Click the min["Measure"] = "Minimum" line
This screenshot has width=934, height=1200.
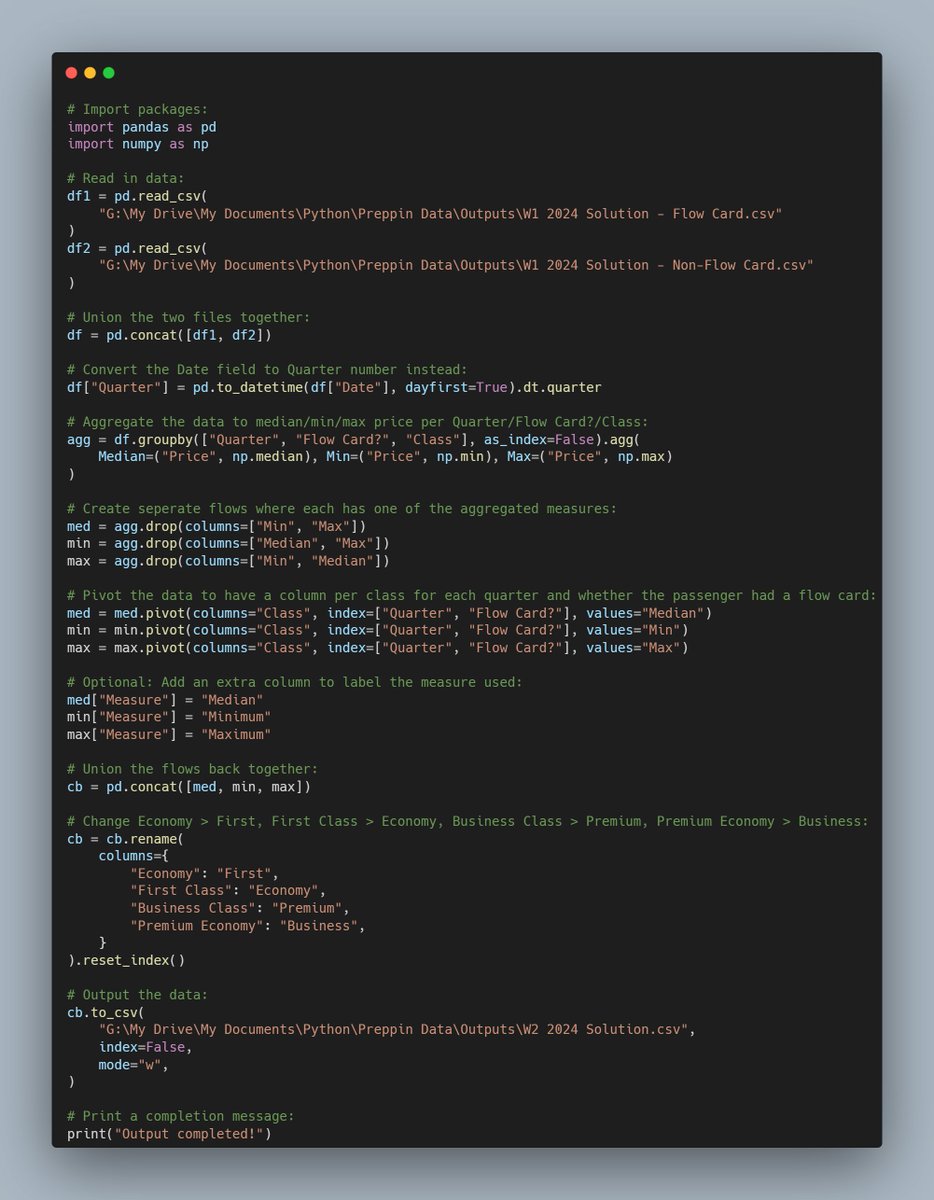(169, 717)
